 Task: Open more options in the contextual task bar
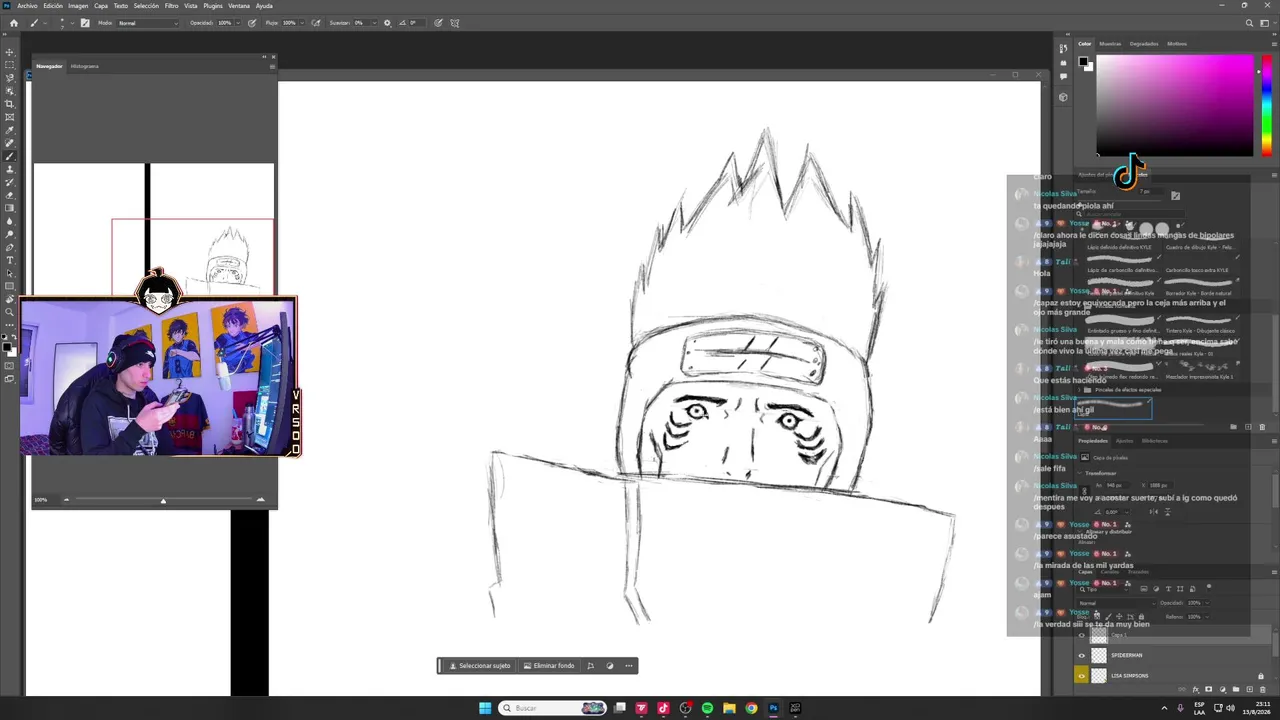tap(629, 666)
